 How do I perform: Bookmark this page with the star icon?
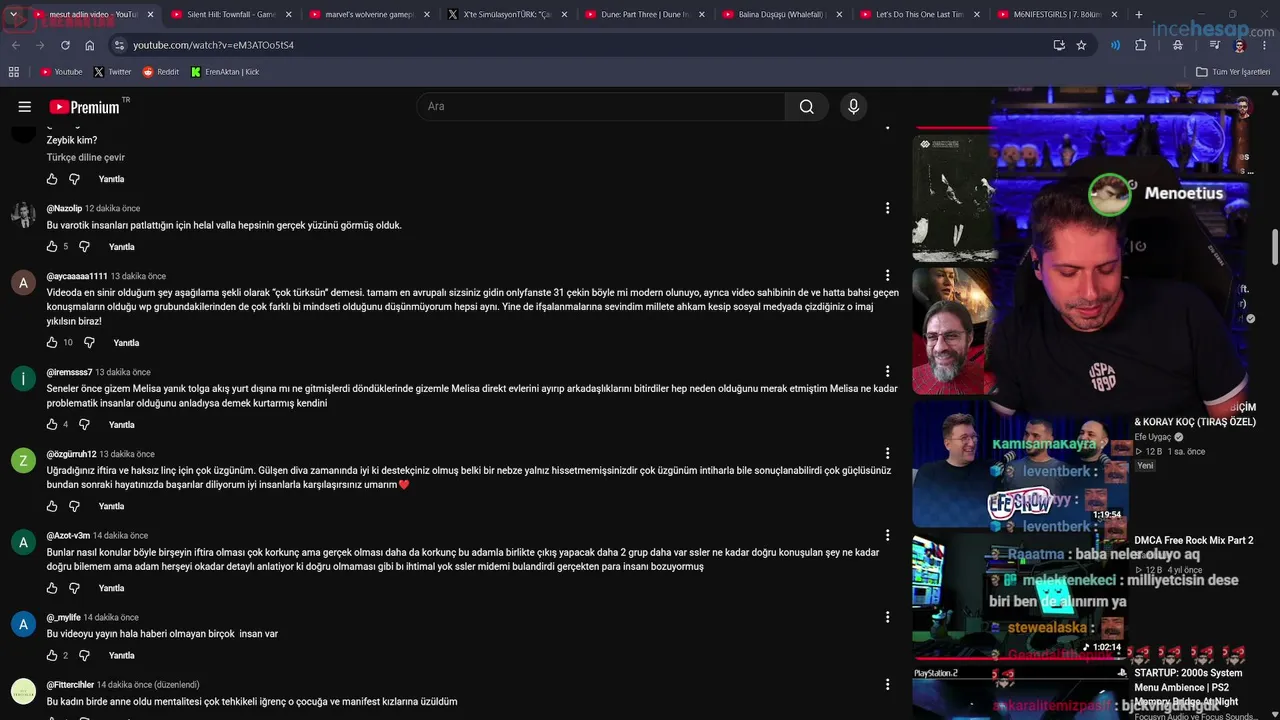click(1081, 45)
